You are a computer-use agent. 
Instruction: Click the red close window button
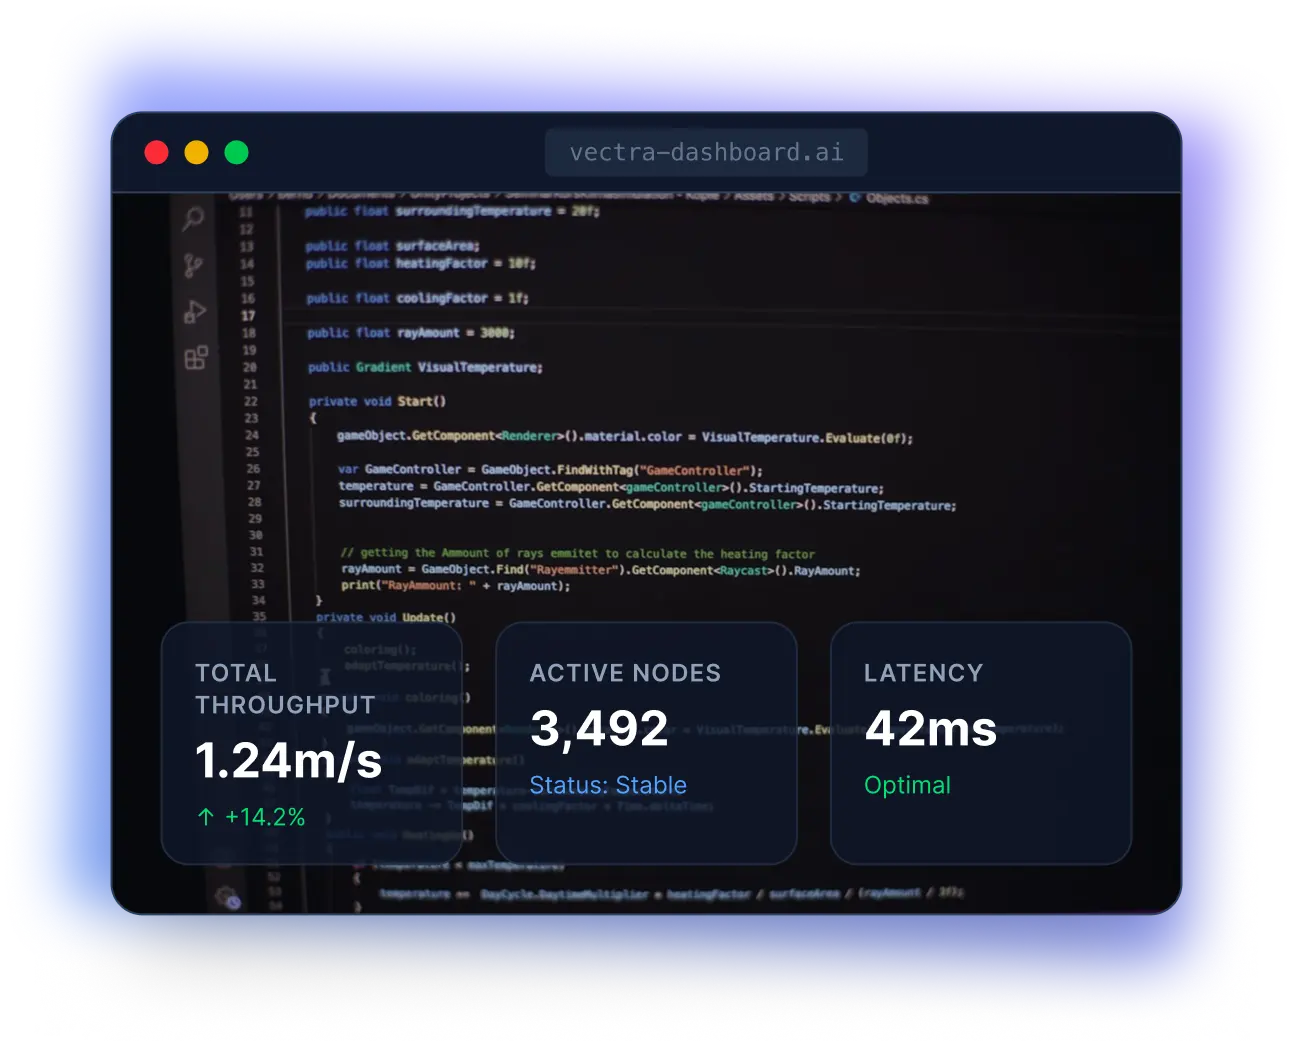(x=157, y=152)
